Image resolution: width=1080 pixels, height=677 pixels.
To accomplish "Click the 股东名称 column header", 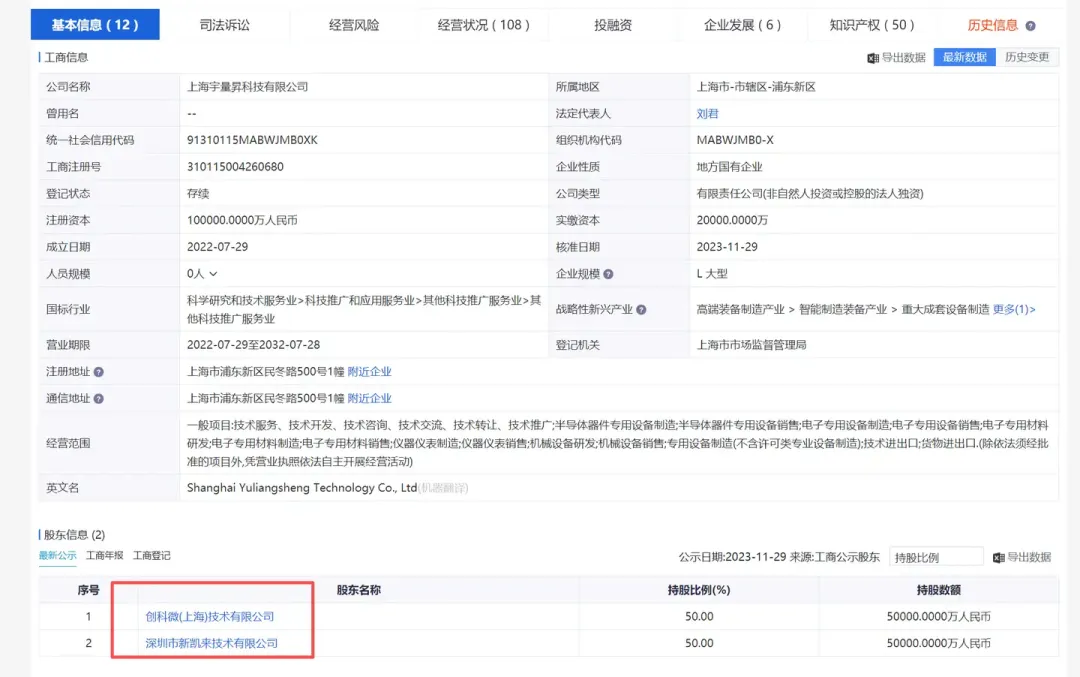I will 358,590.
